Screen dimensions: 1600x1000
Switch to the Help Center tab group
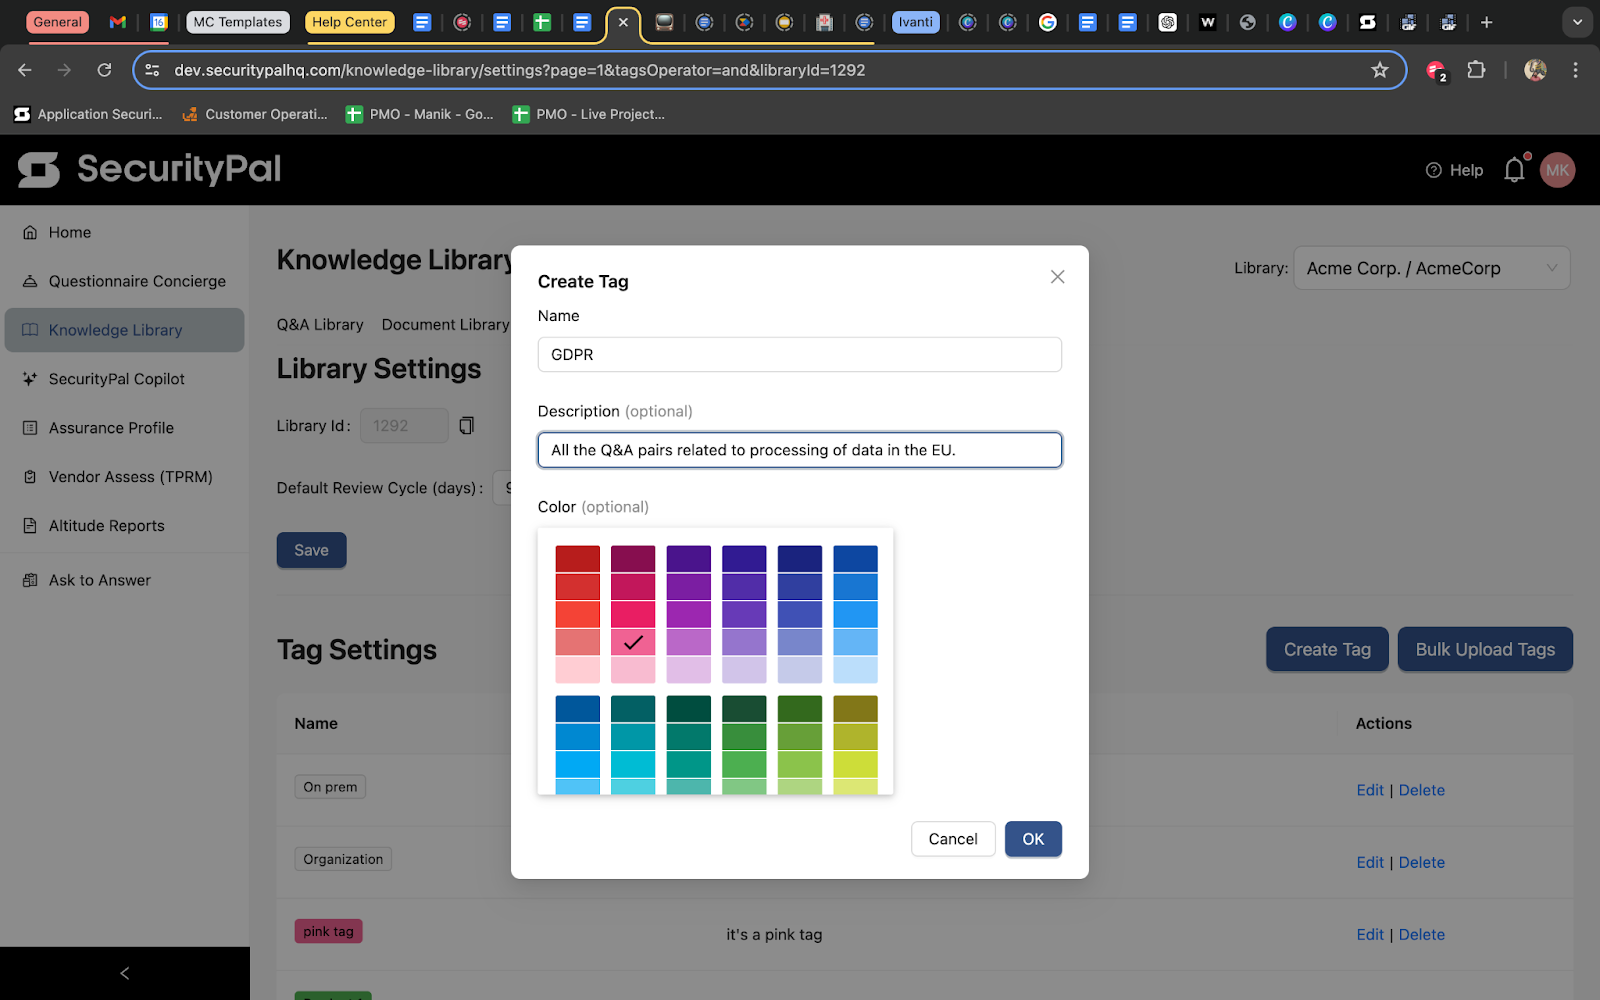349,22
